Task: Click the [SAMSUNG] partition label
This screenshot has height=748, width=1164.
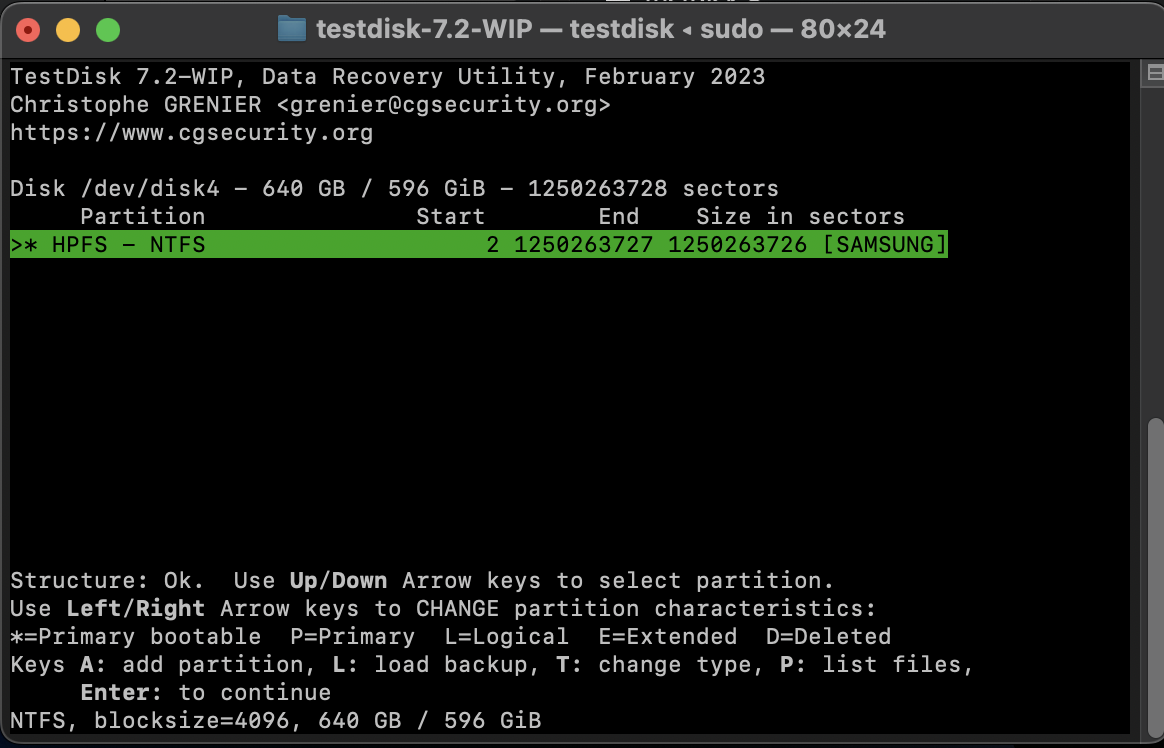Action: [x=885, y=244]
